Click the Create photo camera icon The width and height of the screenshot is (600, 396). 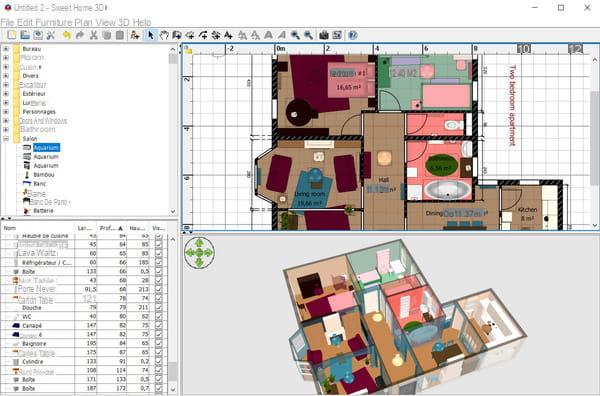(324, 35)
